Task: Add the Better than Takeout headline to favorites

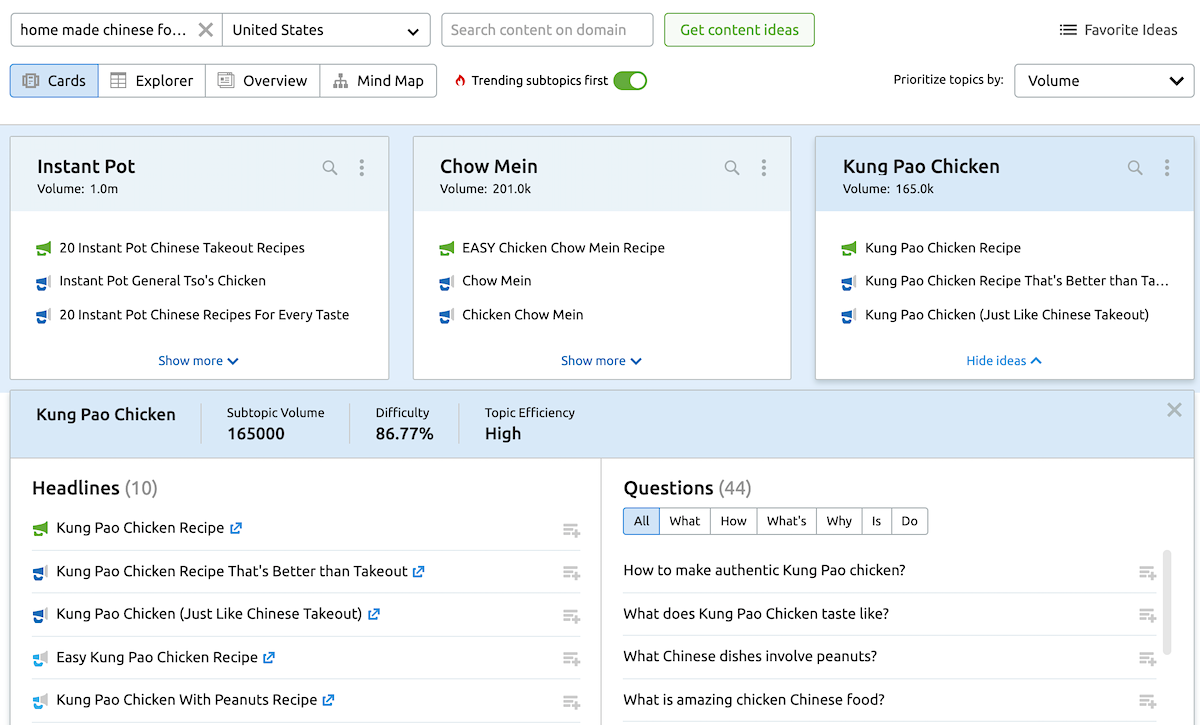Action: (571, 573)
